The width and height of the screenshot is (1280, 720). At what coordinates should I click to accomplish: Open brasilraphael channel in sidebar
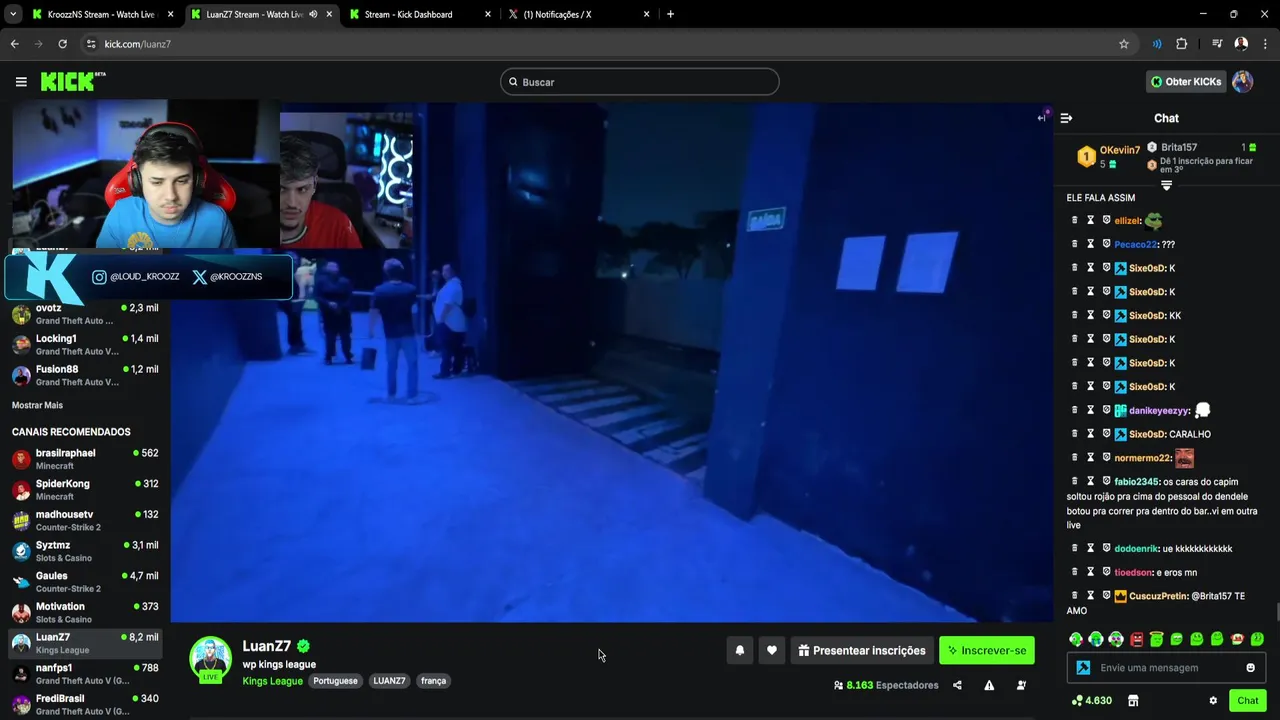point(85,459)
